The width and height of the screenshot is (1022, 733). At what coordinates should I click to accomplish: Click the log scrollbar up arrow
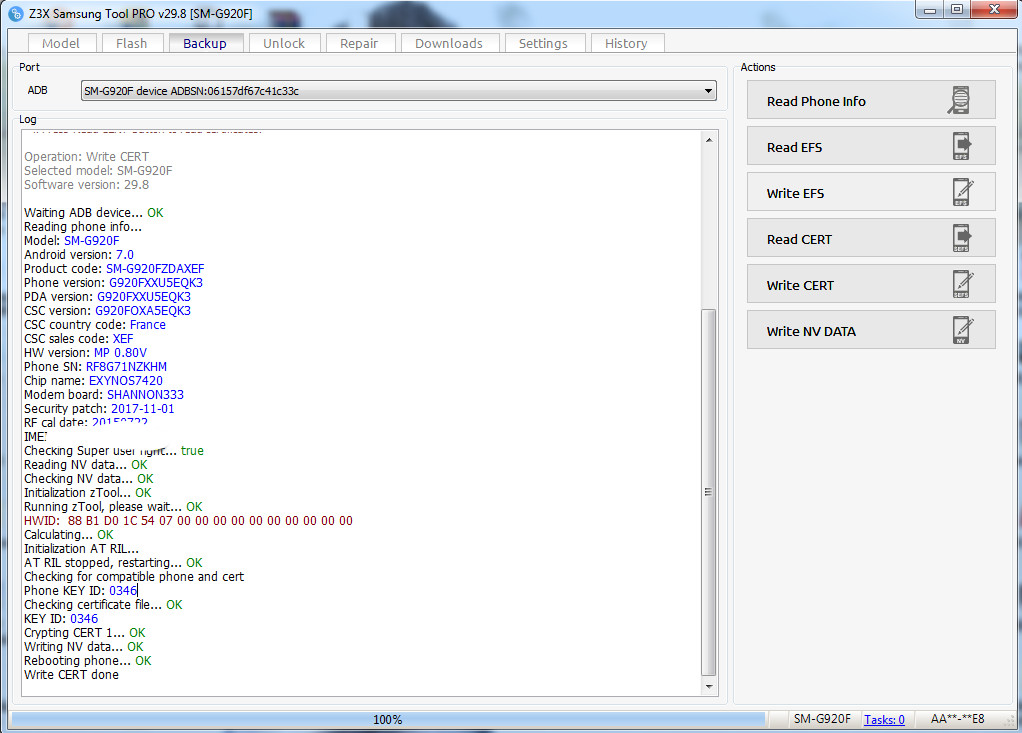tap(708, 139)
